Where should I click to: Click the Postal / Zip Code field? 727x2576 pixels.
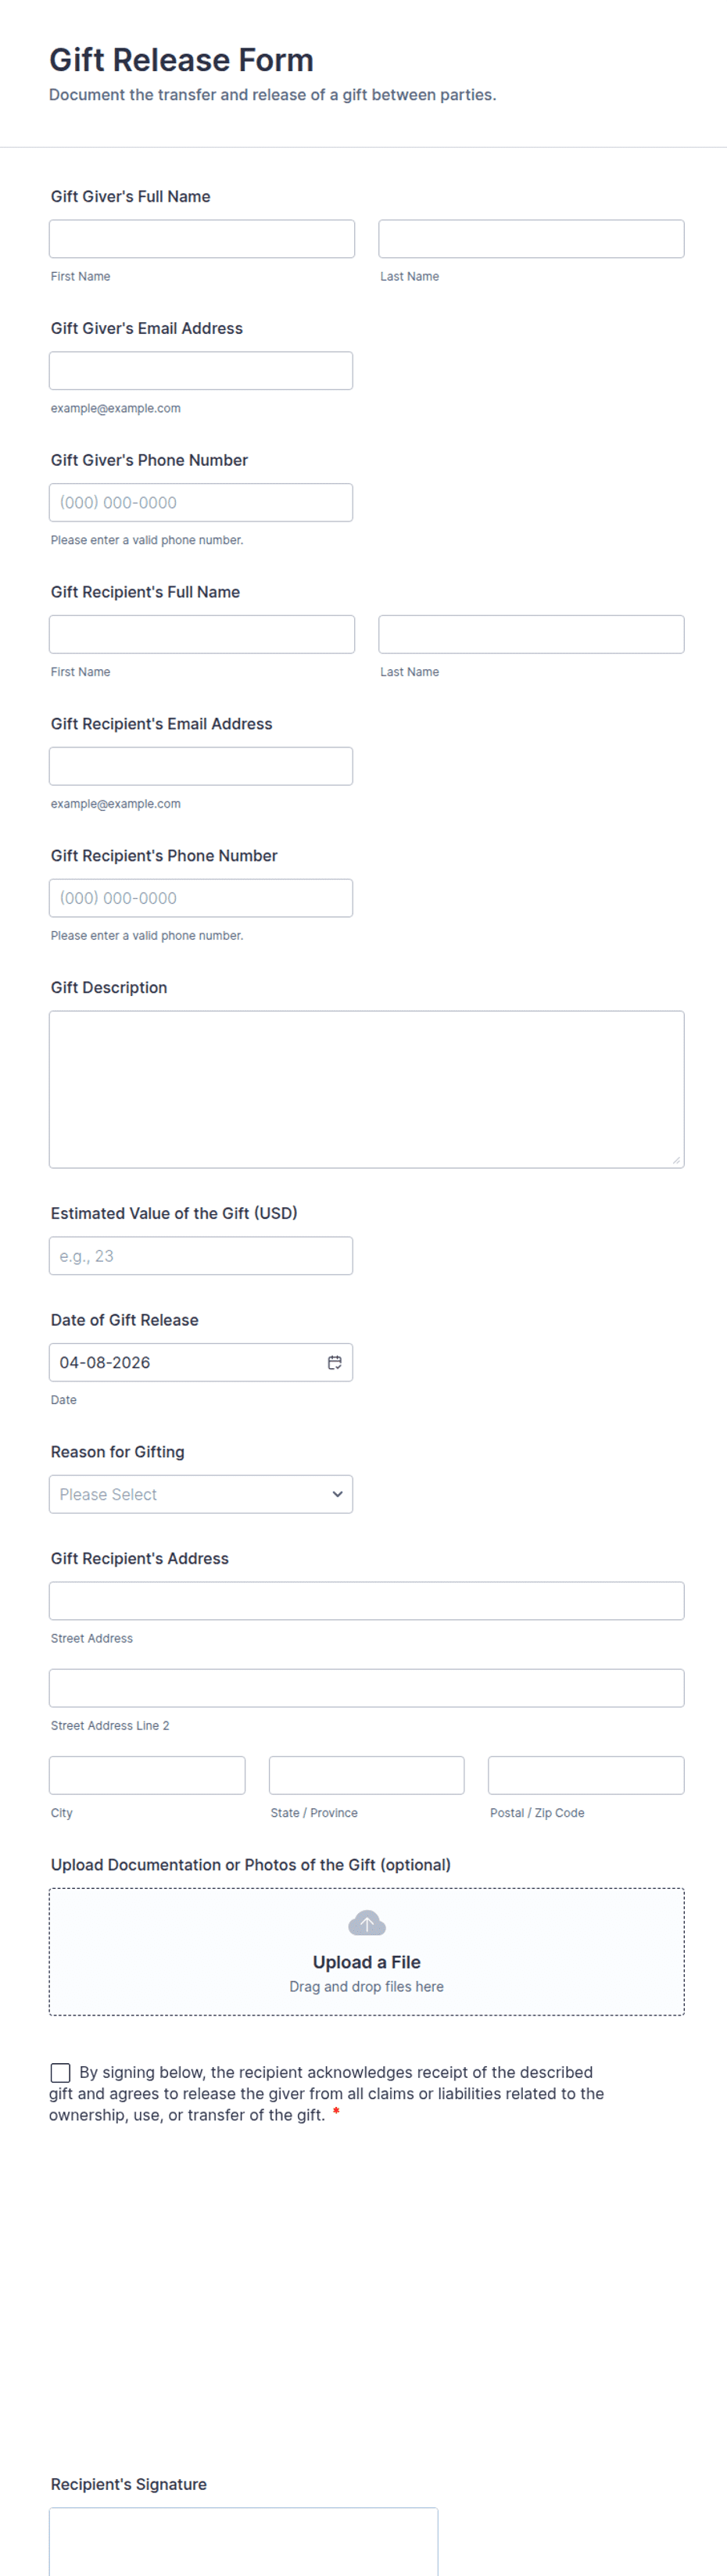[585, 1775]
